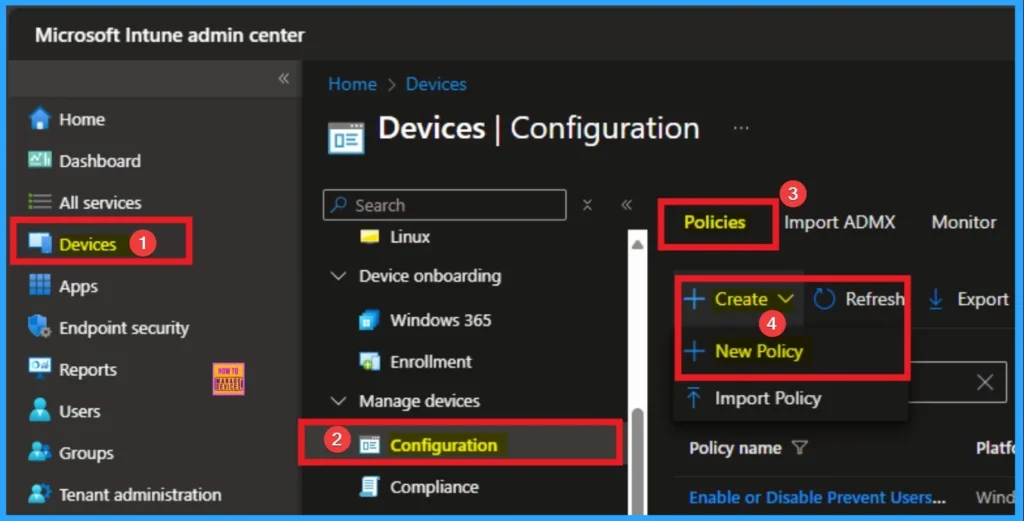The image size is (1024, 521).
Task: Select Import Policy menu entry
Action: [767, 398]
